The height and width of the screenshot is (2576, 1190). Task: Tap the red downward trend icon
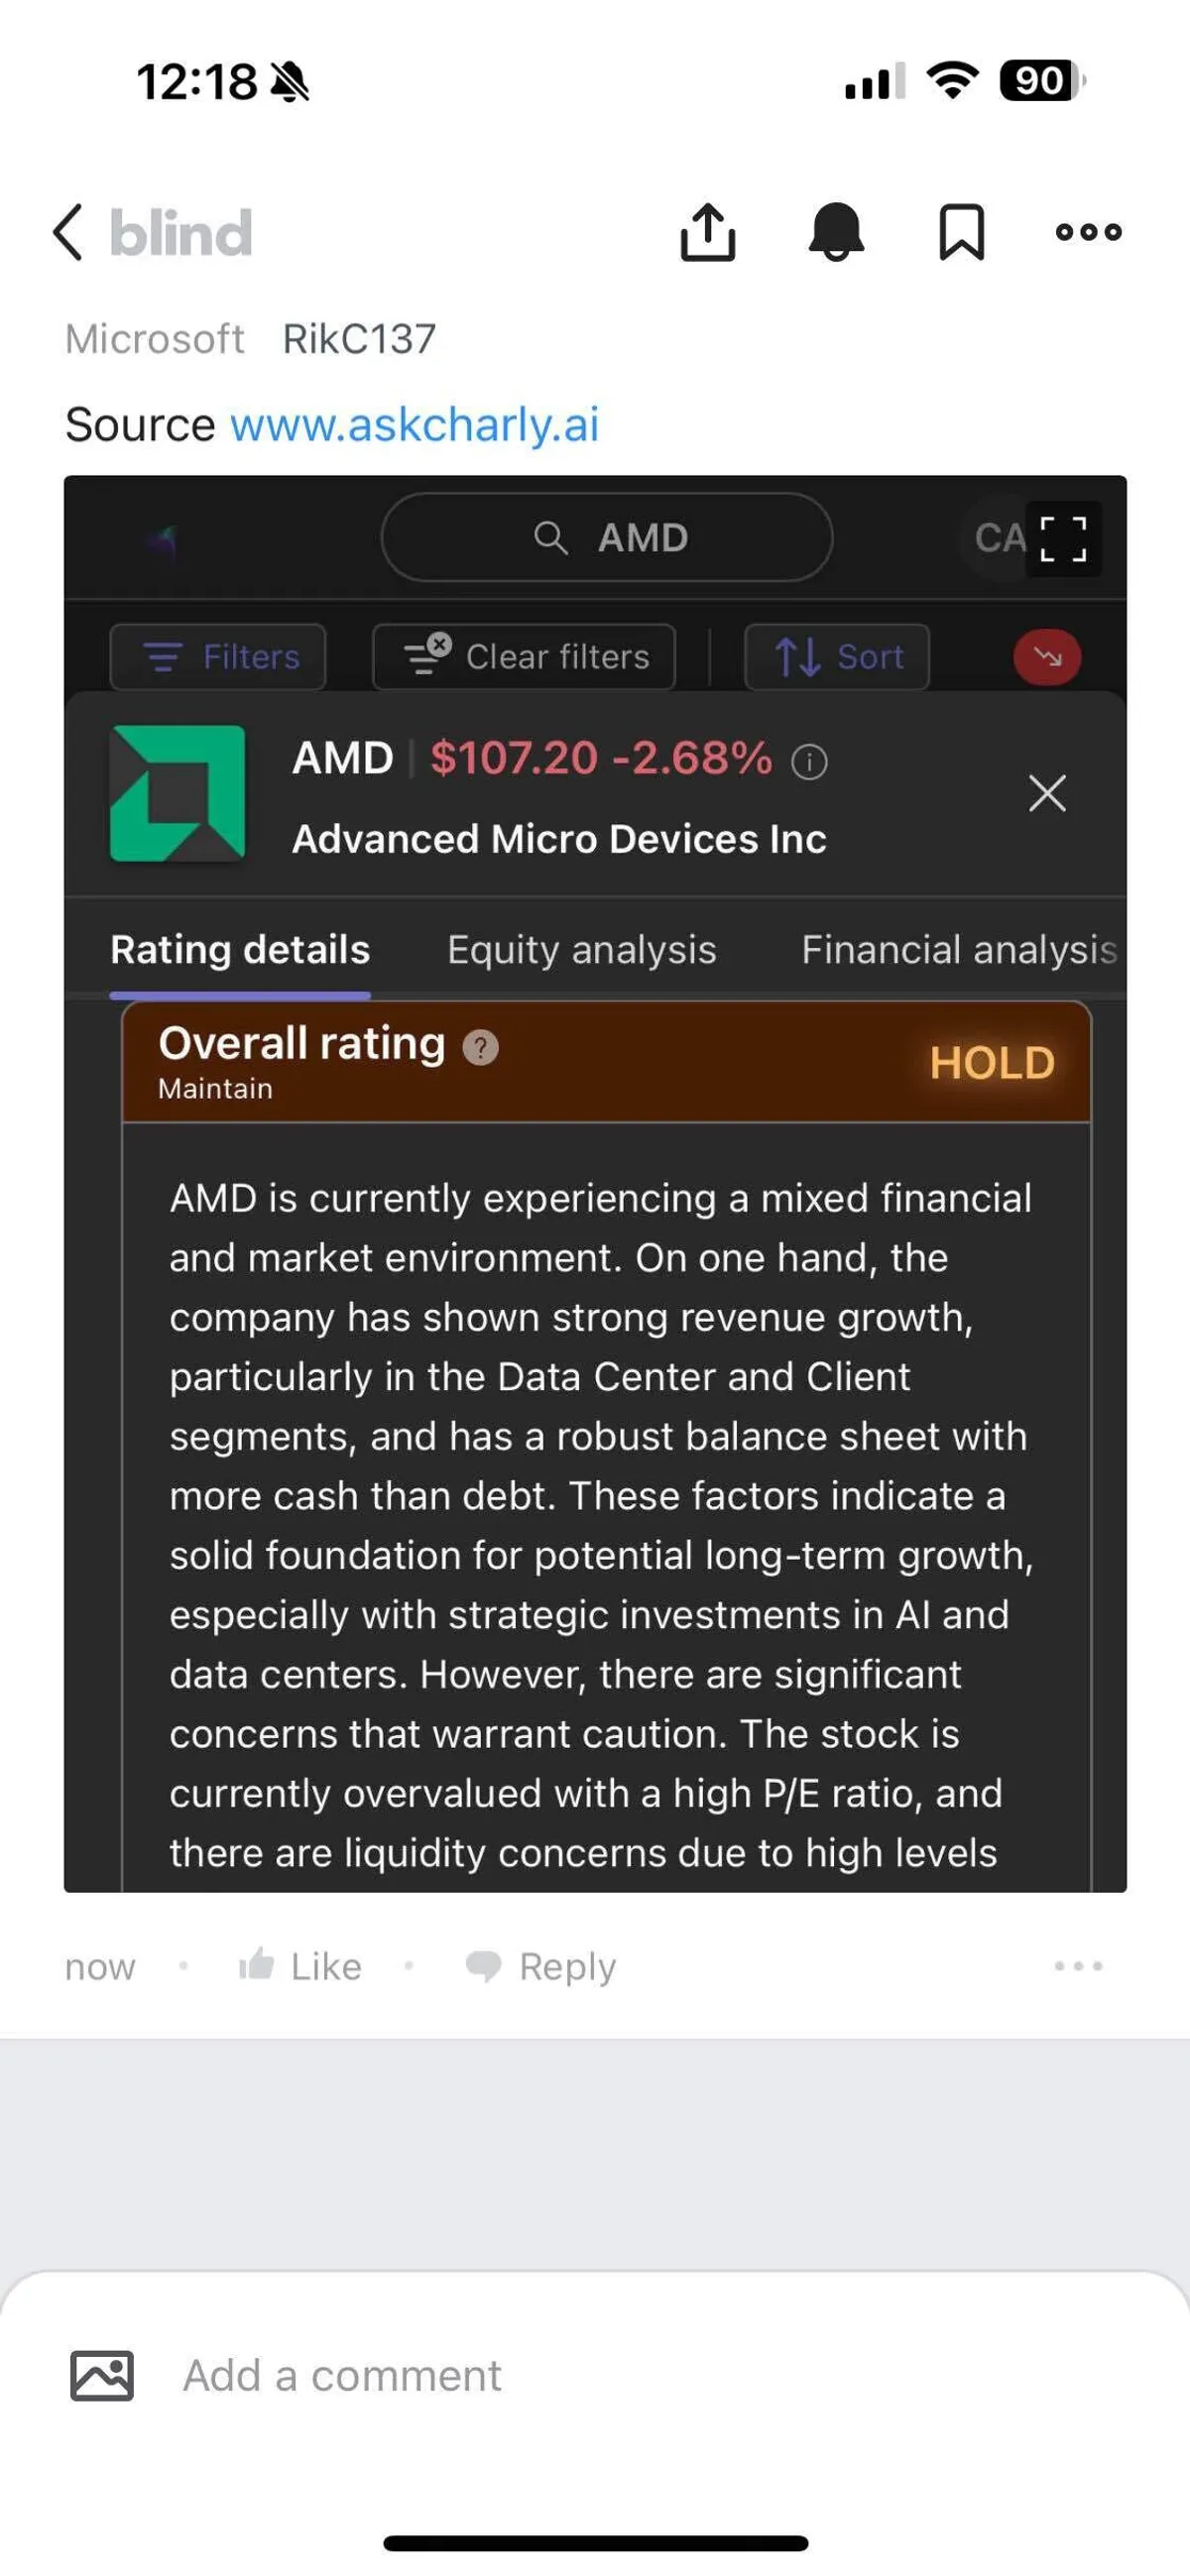(1047, 657)
